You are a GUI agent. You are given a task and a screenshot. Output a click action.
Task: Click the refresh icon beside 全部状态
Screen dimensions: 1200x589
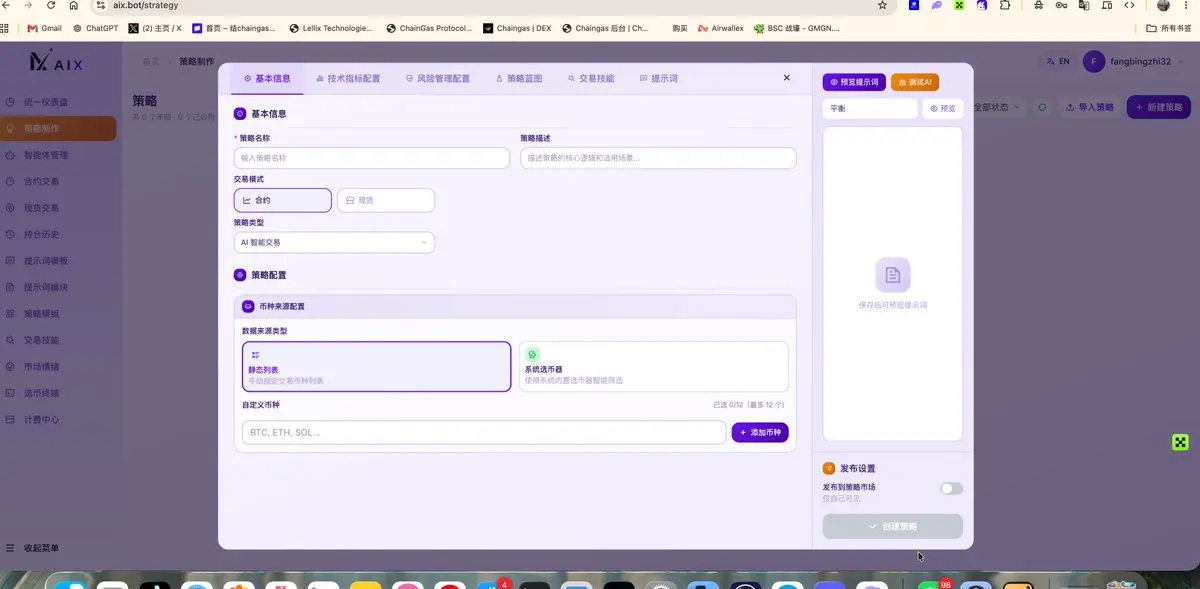(x=1042, y=107)
